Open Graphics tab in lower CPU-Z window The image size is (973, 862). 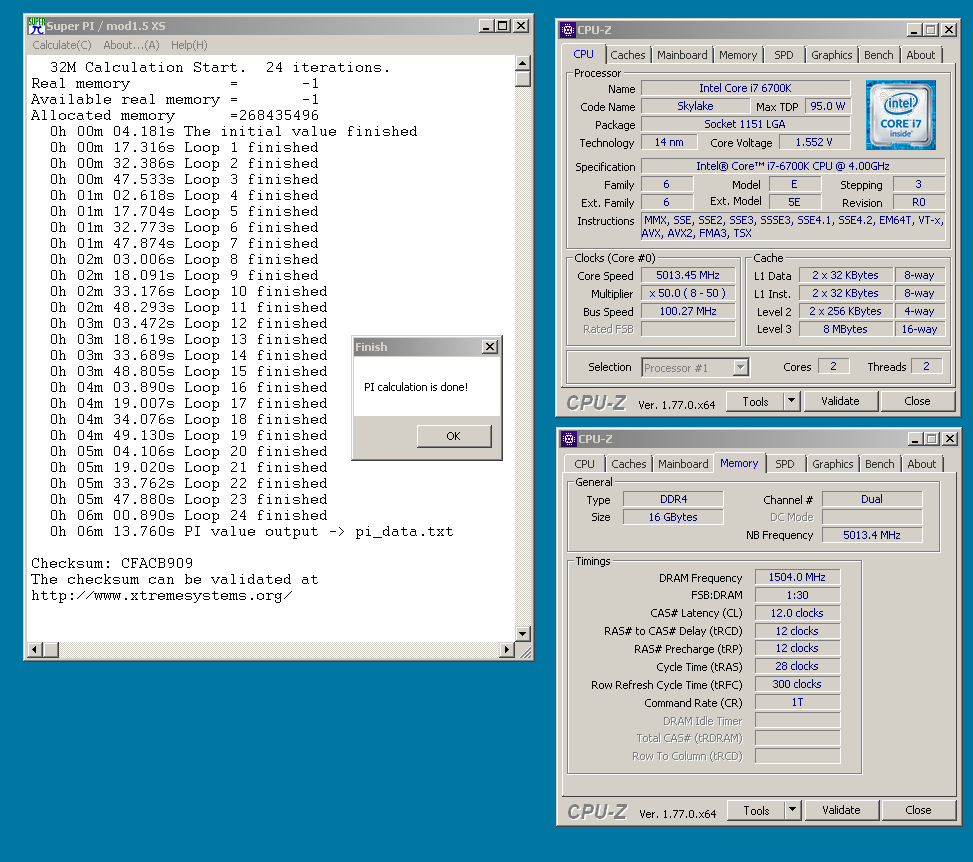point(833,464)
